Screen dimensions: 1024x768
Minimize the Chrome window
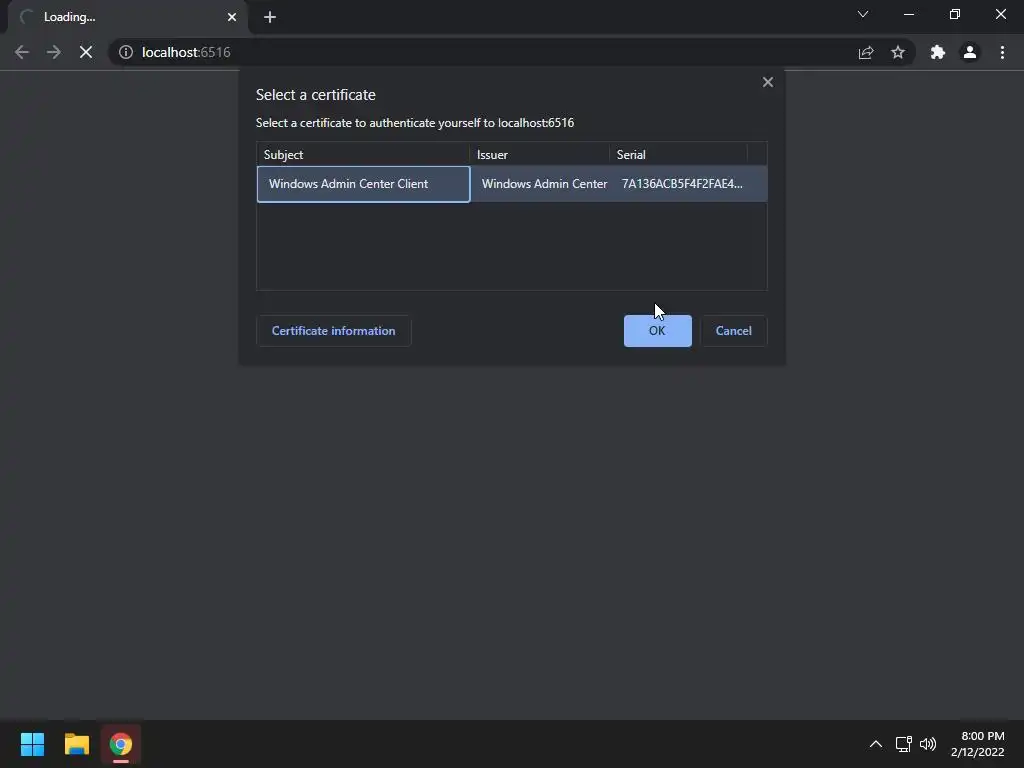coord(908,14)
